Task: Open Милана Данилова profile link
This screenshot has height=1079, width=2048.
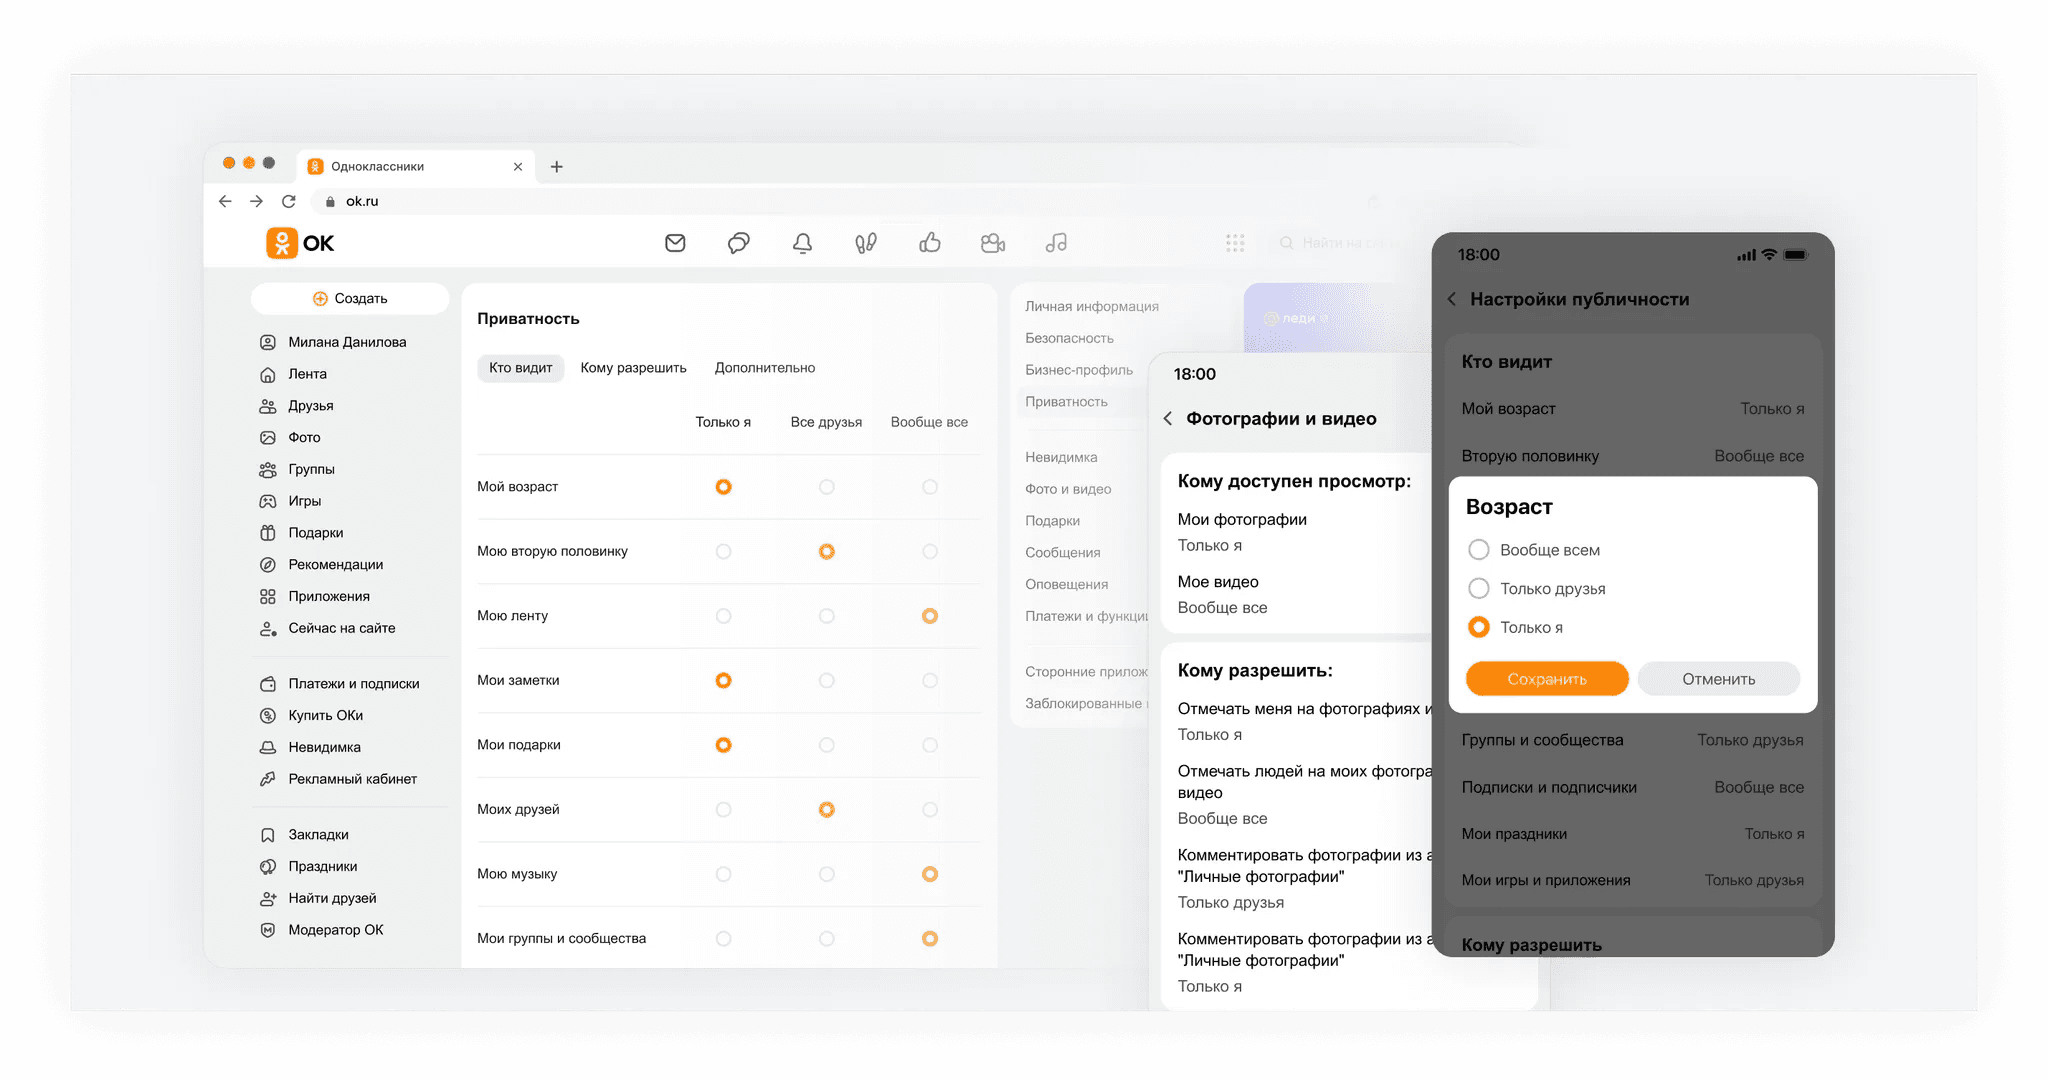Action: click(347, 342)
